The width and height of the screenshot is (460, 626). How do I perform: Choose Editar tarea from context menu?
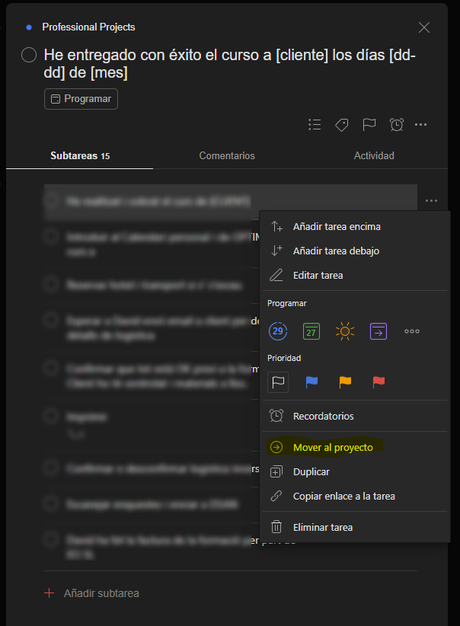click(x=355, y=275)
